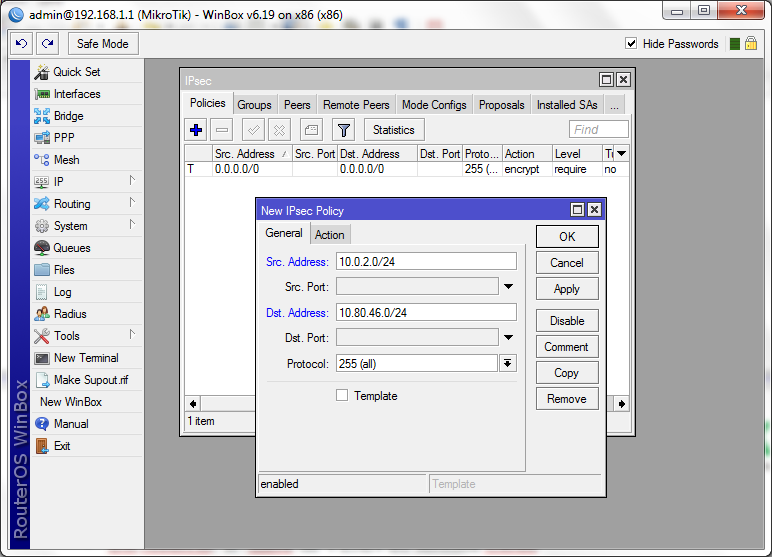Select the 0.0.0.0/0 template policy row
772x557 pixels.
[x=407, y=169]
